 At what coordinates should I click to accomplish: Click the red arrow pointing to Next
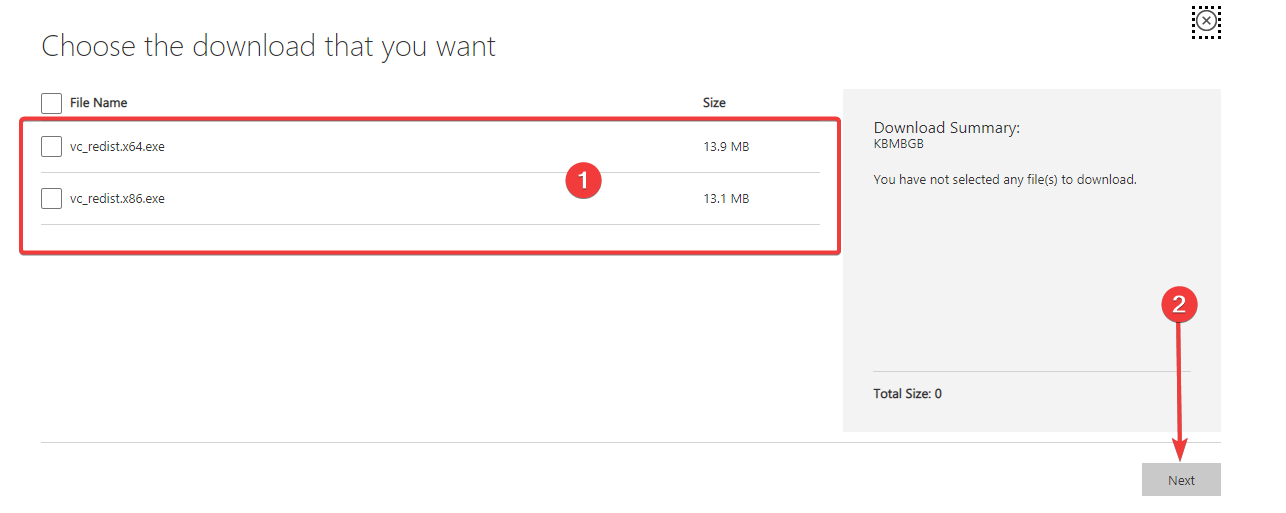click(1180, 390)
